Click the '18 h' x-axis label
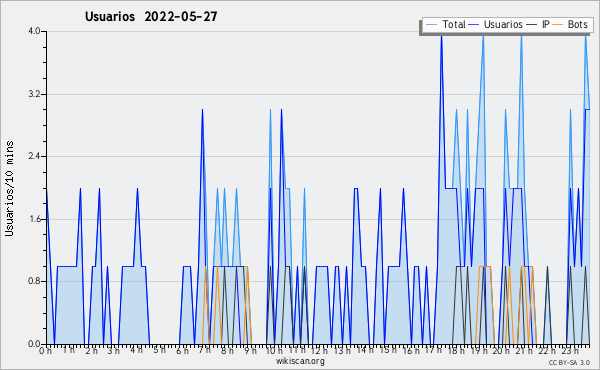The width and height of the screenshot is (600, 370). (x=457, y=350)
